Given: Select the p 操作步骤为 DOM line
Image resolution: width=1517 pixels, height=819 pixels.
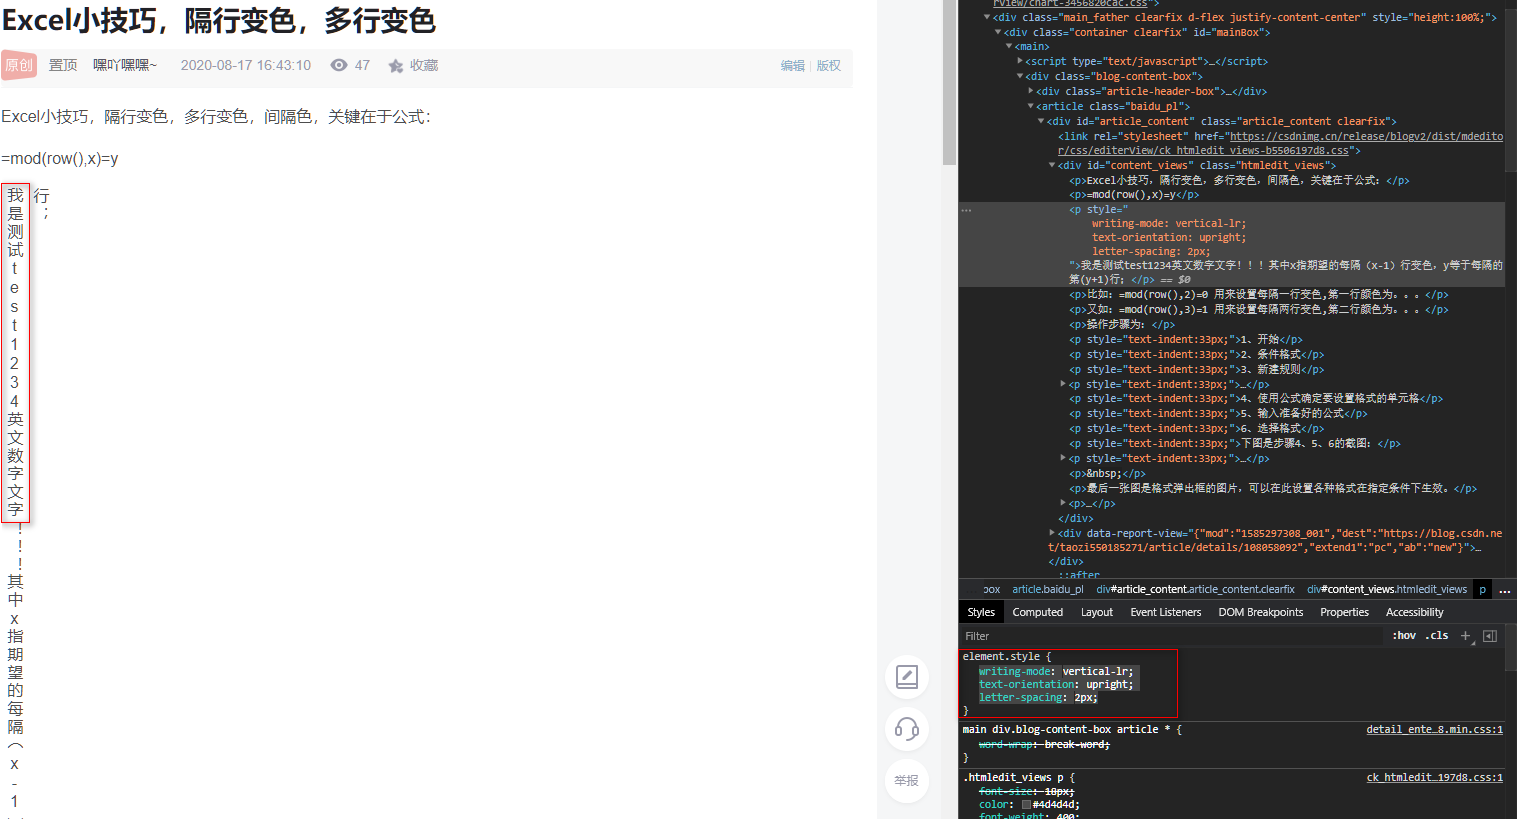Looking at the screenshot, I should (x=1121, y=325).
